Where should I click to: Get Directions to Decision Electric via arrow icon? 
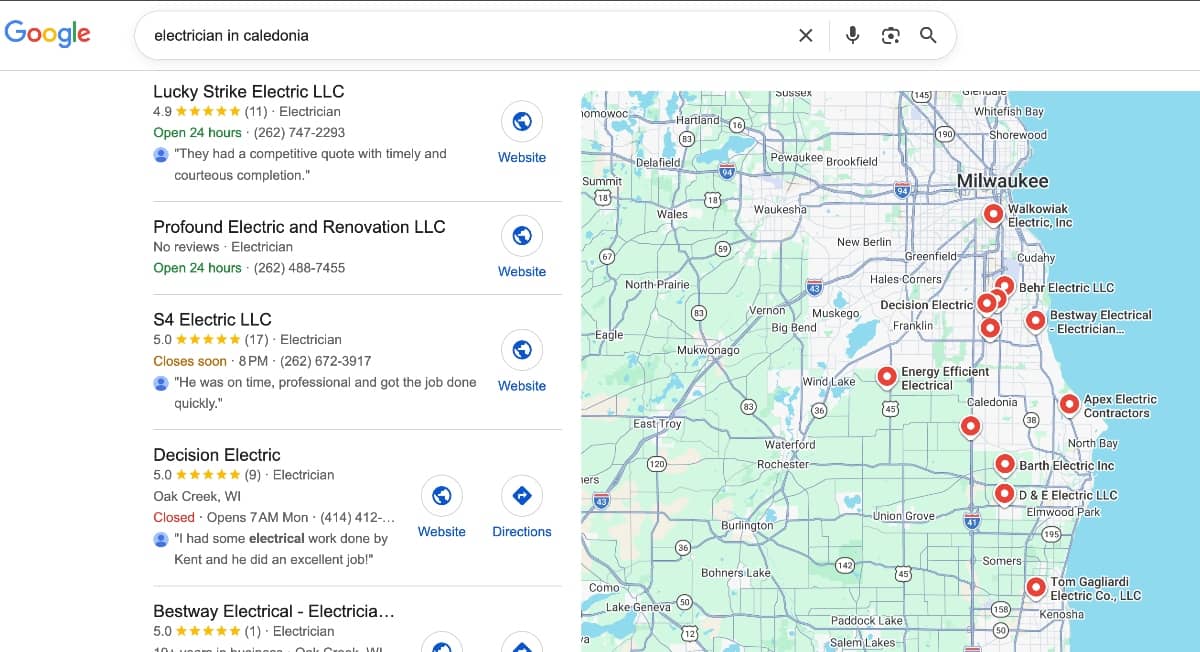521,494
